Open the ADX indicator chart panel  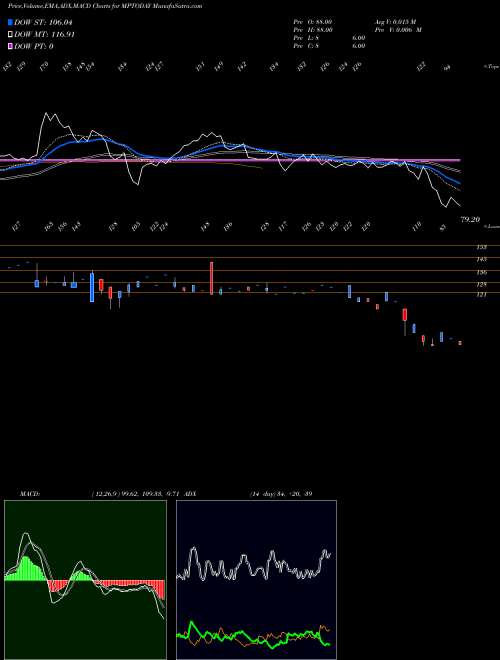click(x=256, y=580)
